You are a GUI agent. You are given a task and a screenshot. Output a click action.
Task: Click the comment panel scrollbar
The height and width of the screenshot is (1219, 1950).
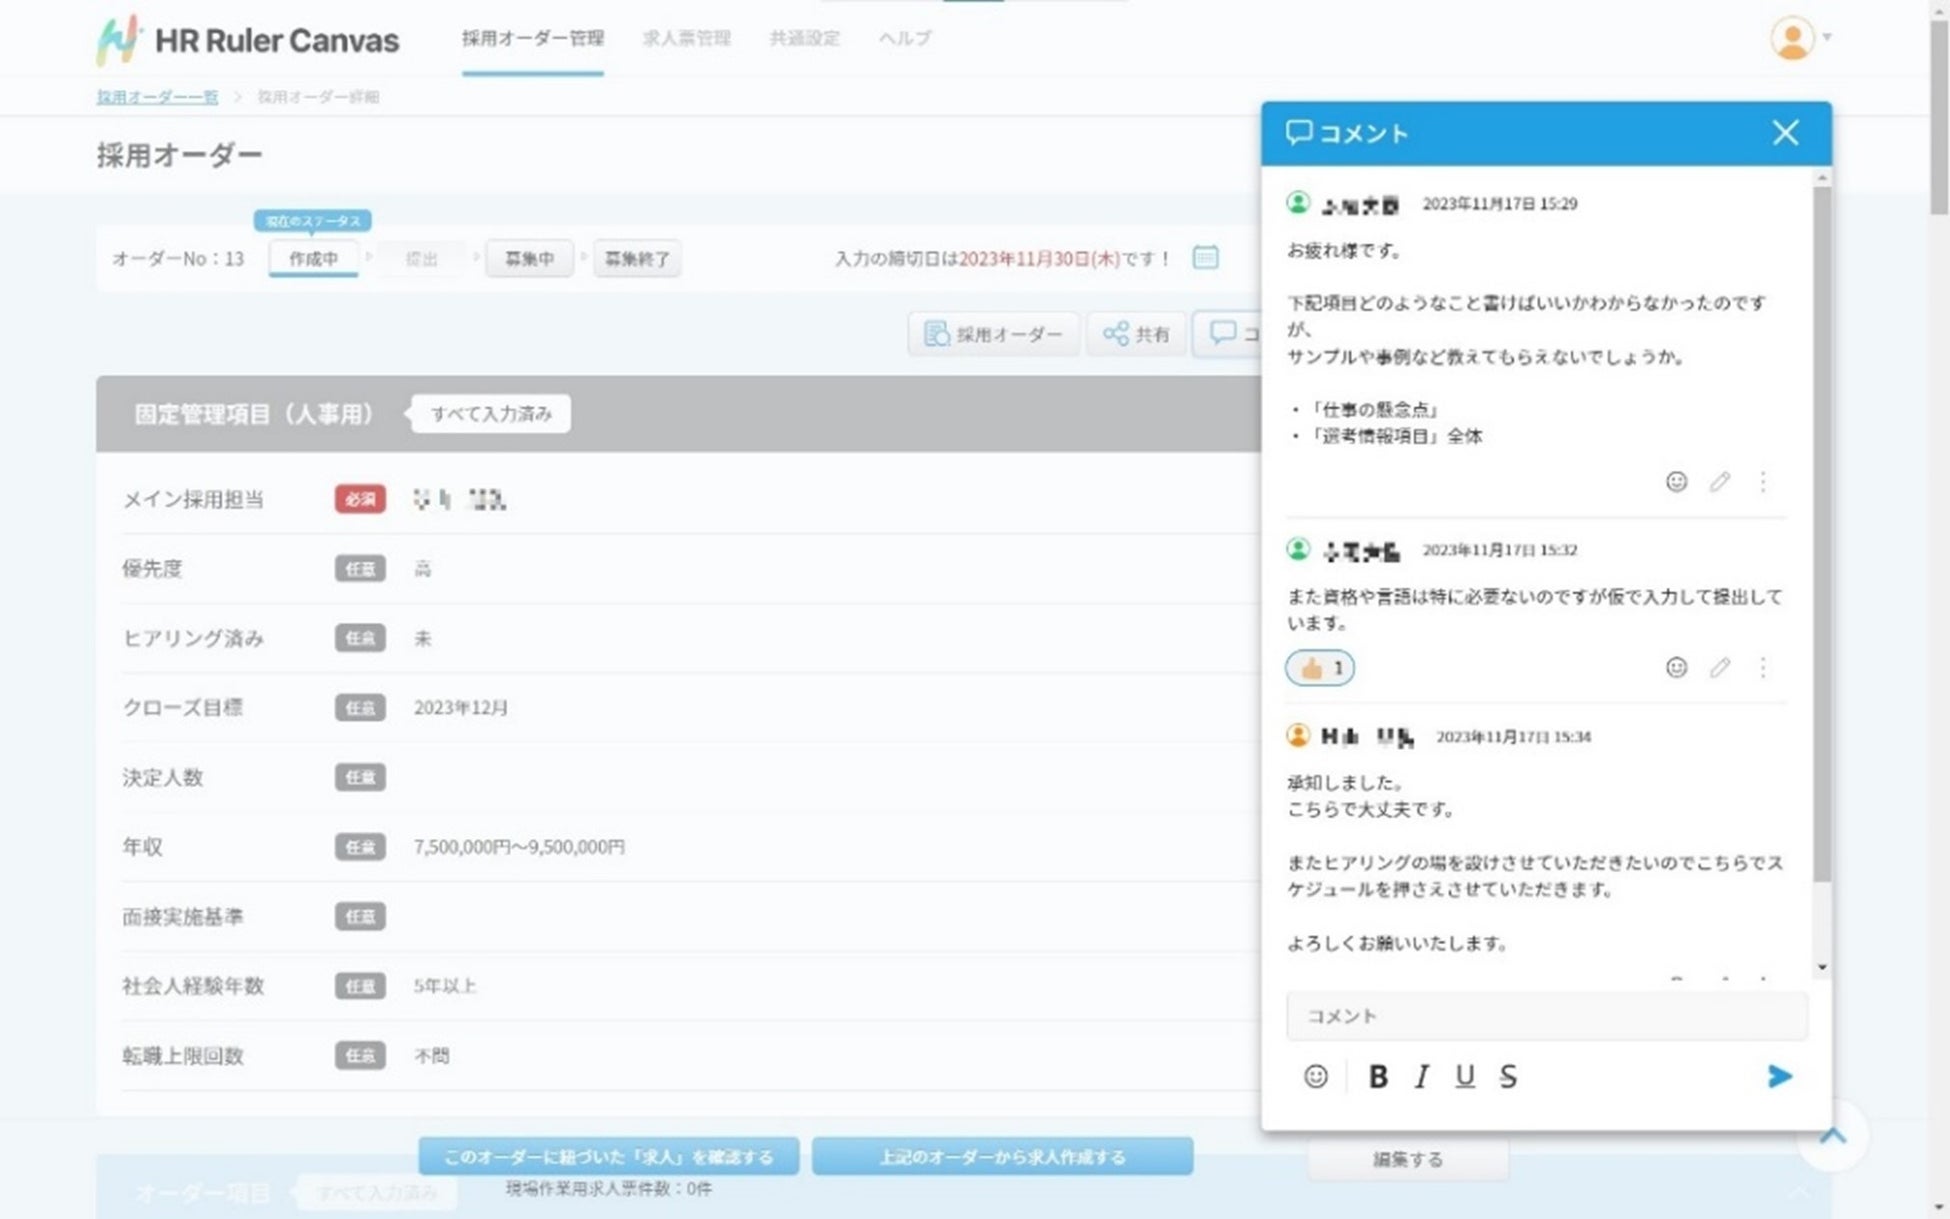pos(1822,530)
